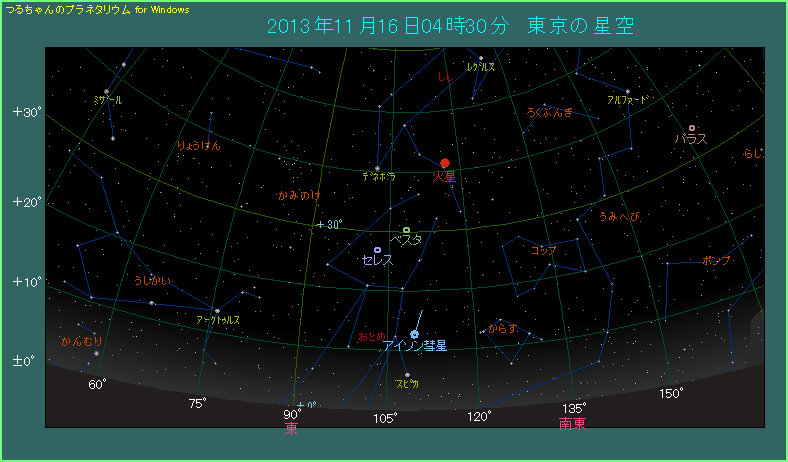Select the うしかい (Boötes) constellation label
Viewport: 788px width, 462px height.
pyautogui.click(x=153, y=281)
